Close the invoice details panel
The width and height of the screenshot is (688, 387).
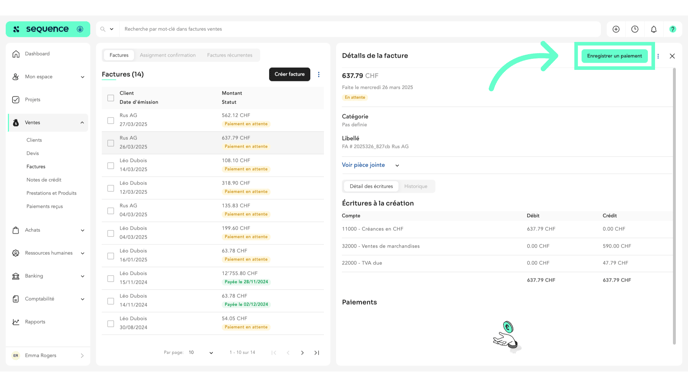(x=672, y=56)
